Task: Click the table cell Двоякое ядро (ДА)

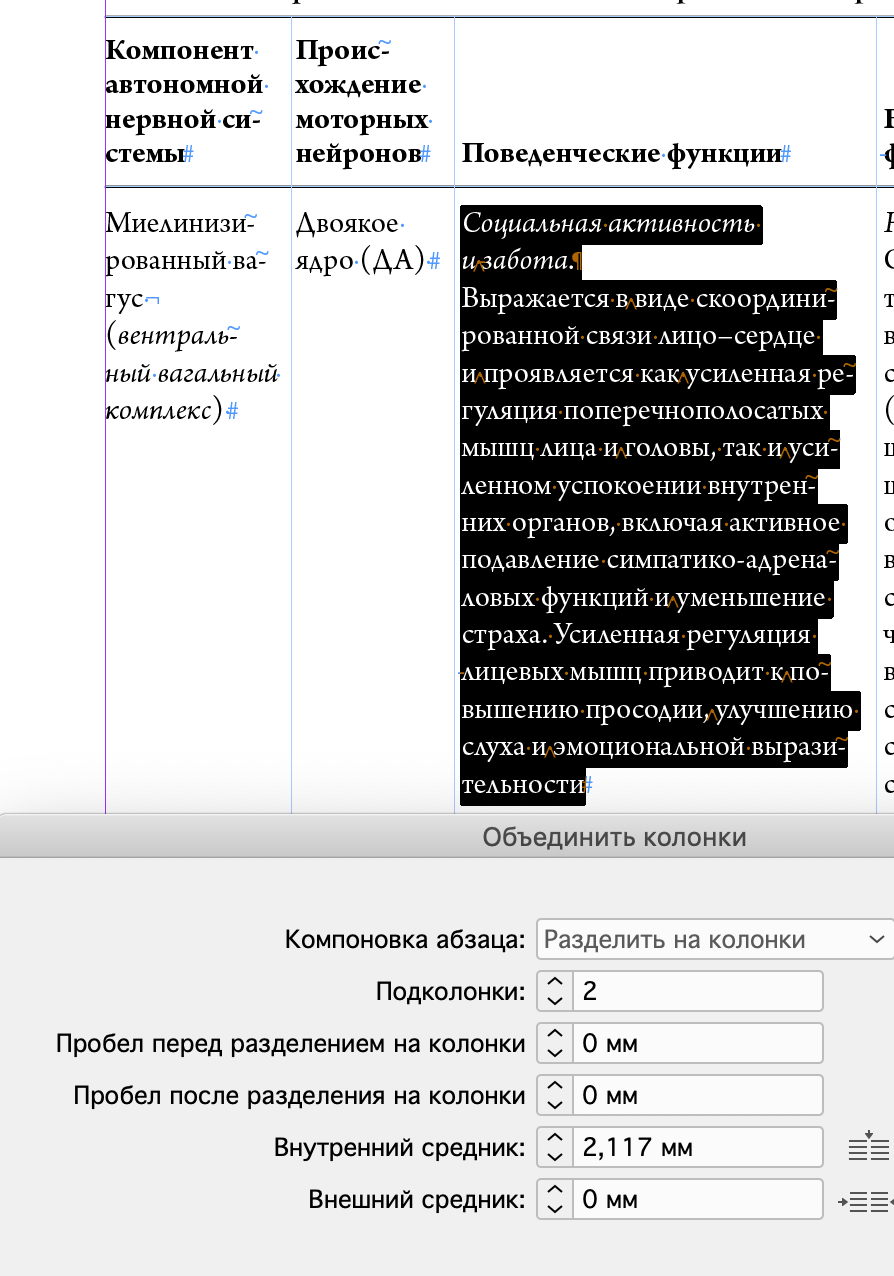Action: click(362, 241)
